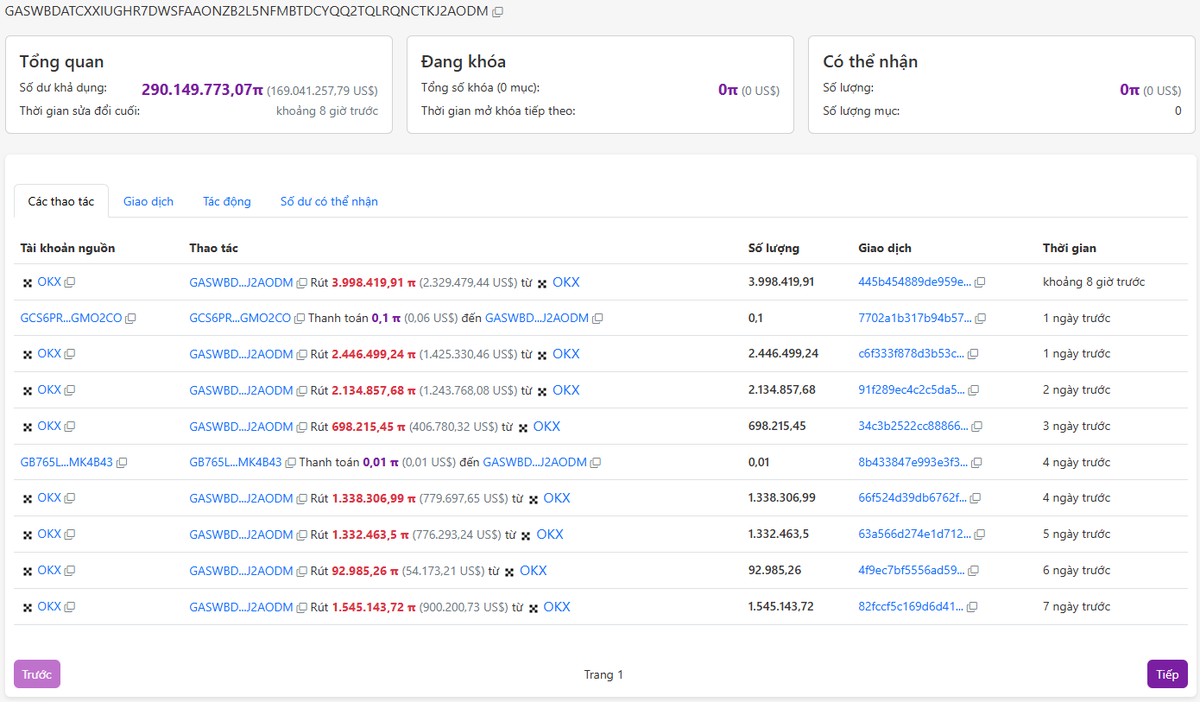The width and height of the screenshot is (1200, 702).
Task: Open the Các thao tác tab
Action: (61, 201)
